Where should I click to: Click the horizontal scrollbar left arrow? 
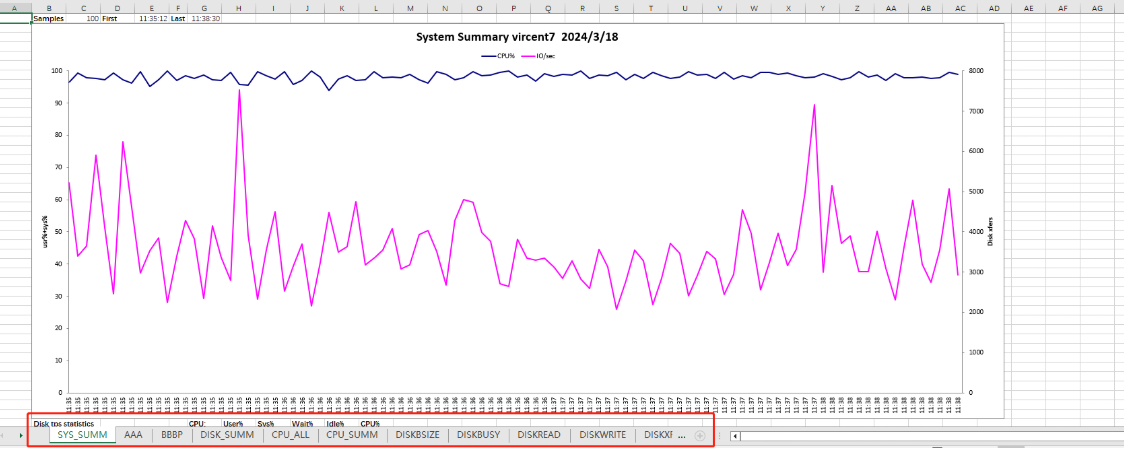pyautogui.click(x=736, y=436)
